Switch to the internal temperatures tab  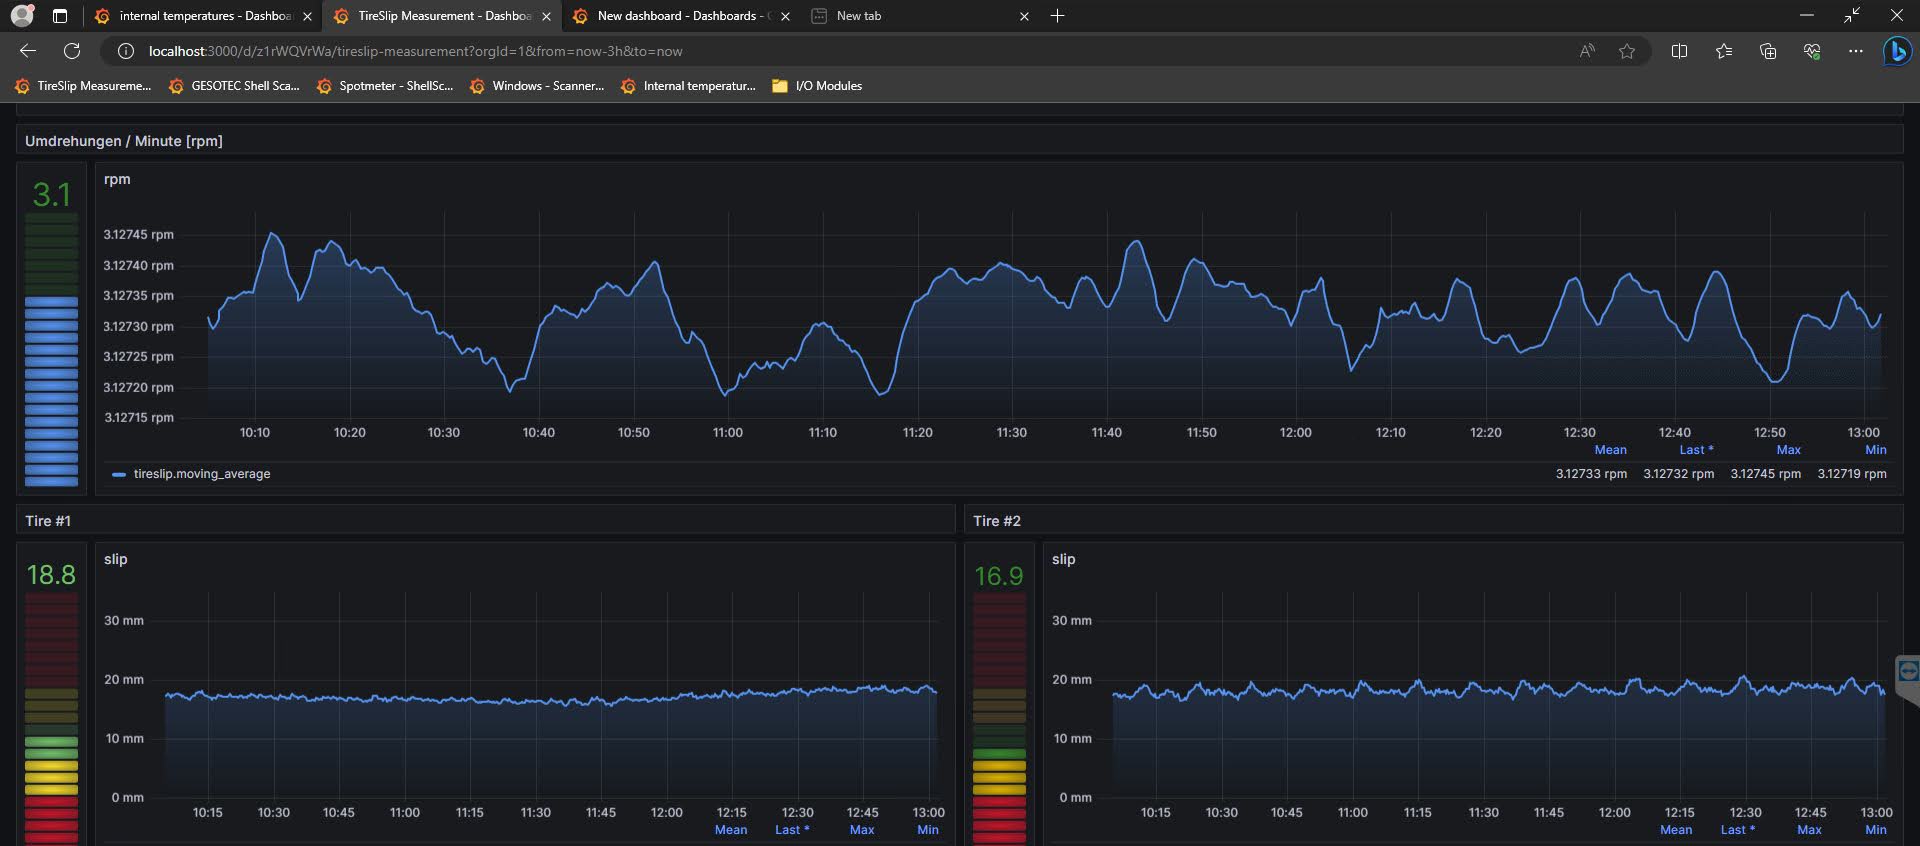pos(203,16)
